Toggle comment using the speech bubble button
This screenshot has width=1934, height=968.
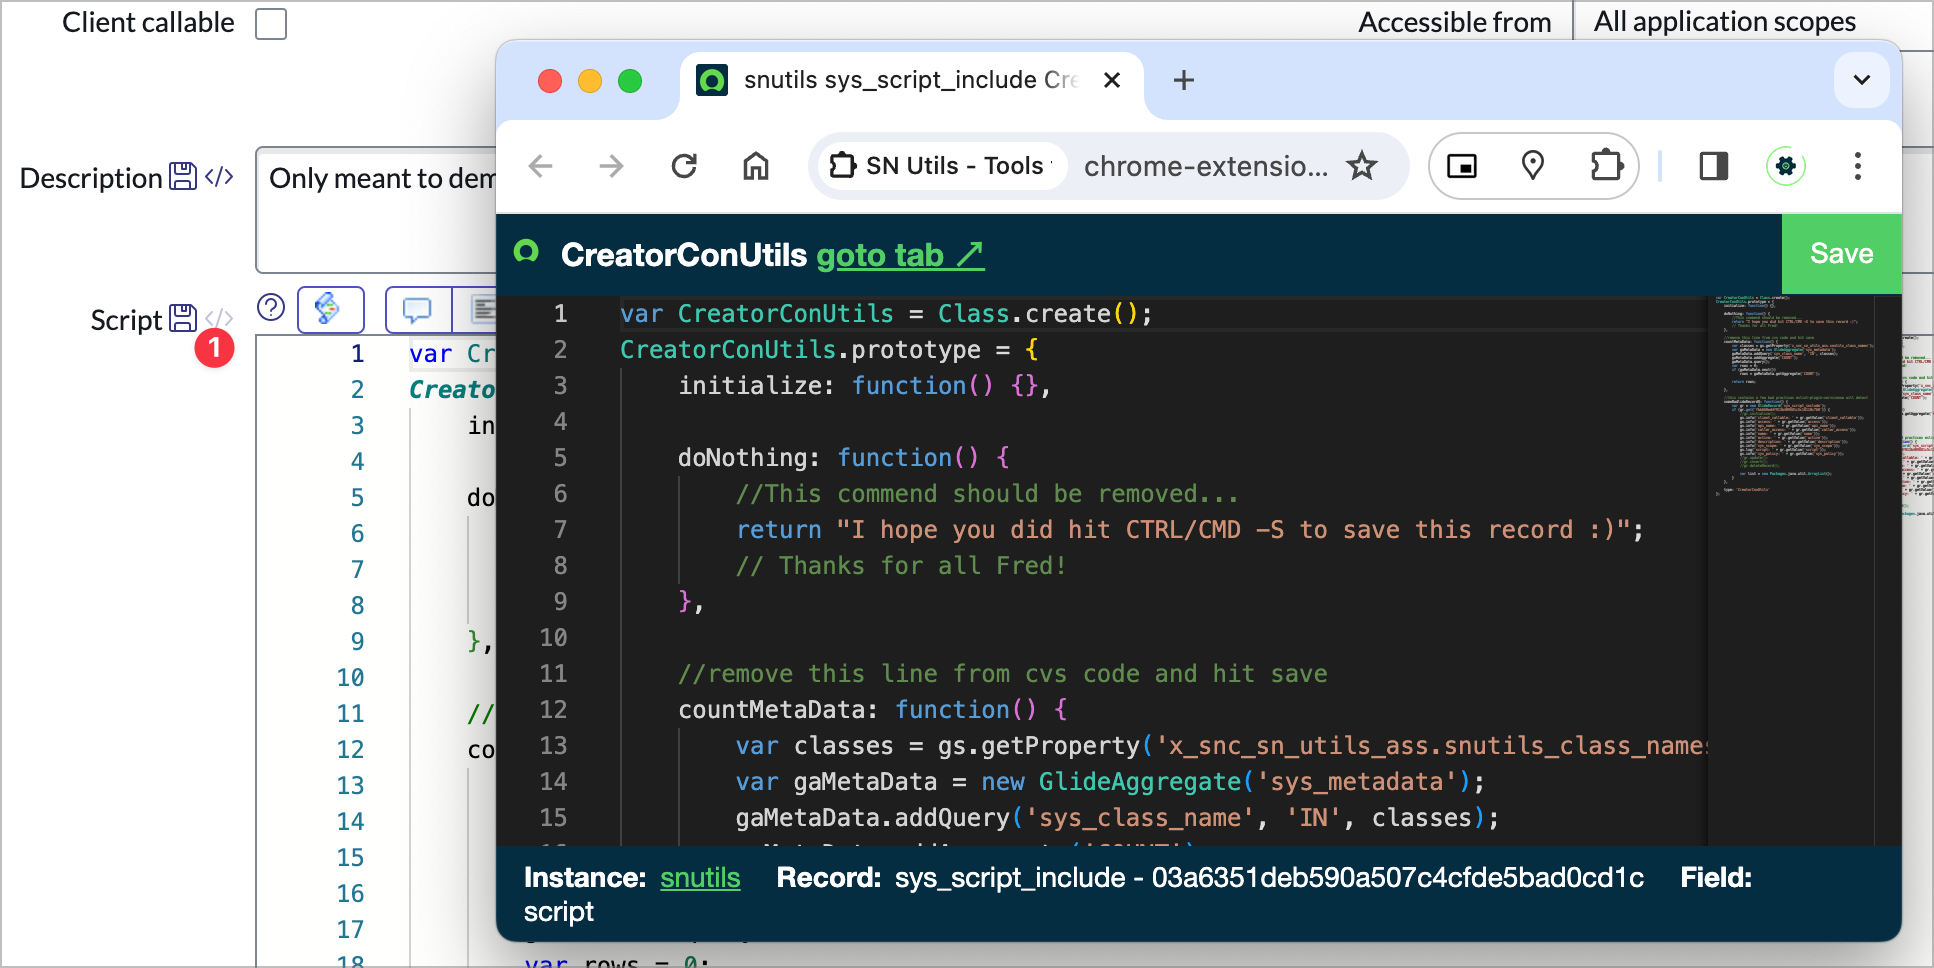pos(417,310)
